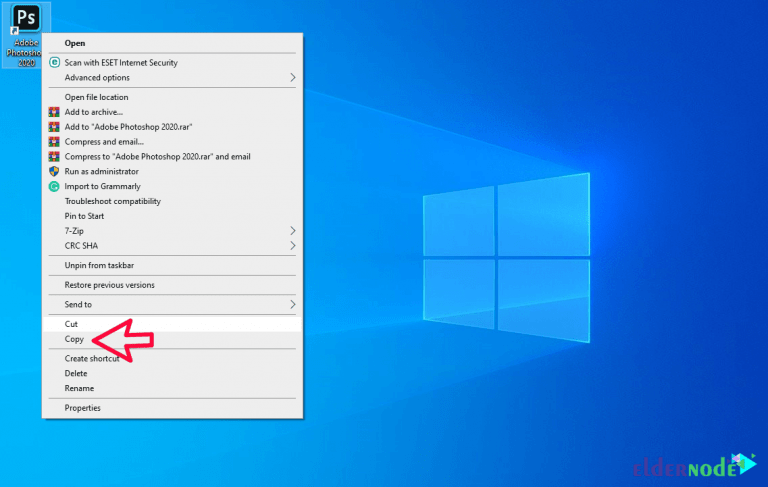Choose Open from the context menu
Screen dimensions: 768x487
tap(172, 43)
